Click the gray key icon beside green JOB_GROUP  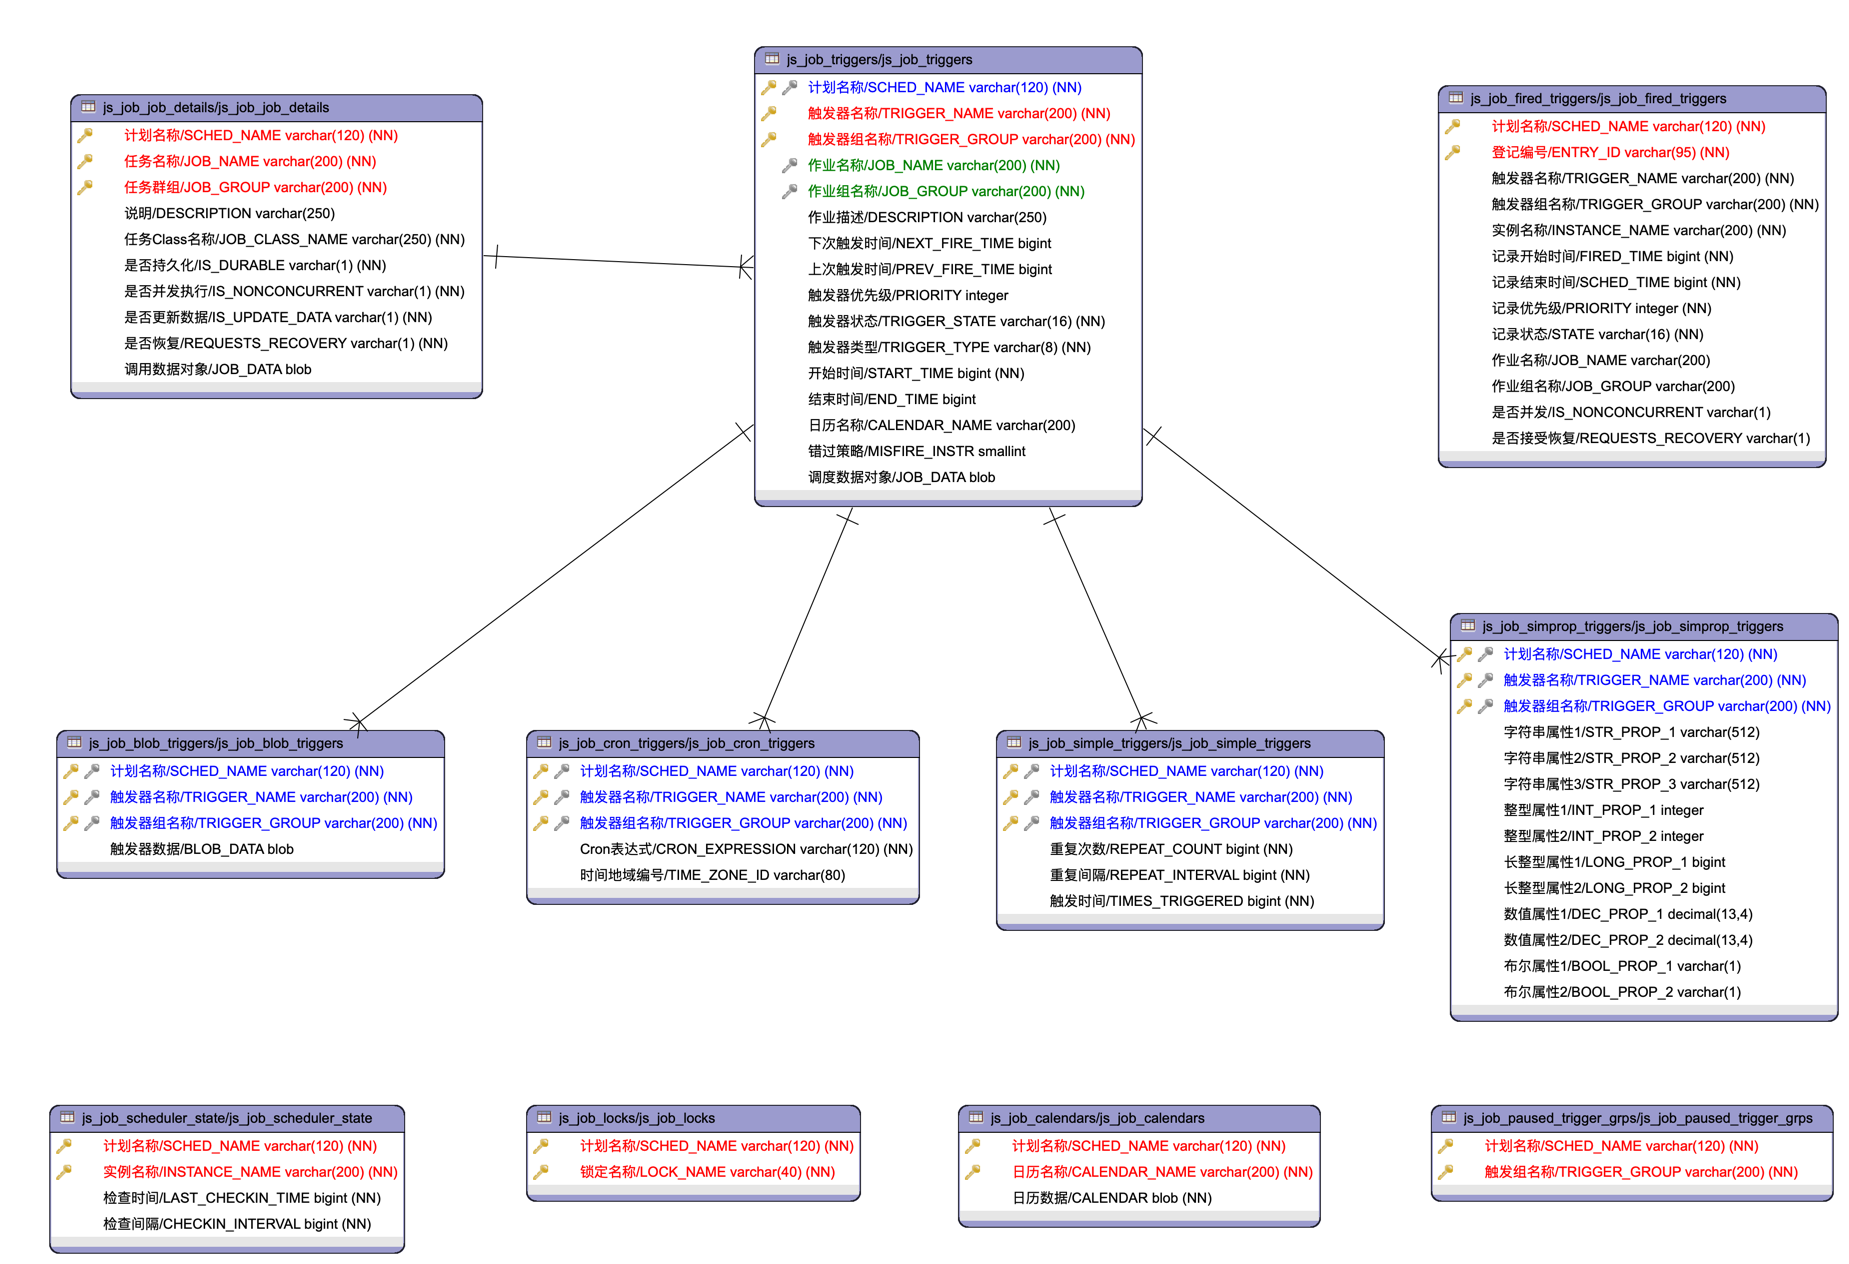coord(789,191)
